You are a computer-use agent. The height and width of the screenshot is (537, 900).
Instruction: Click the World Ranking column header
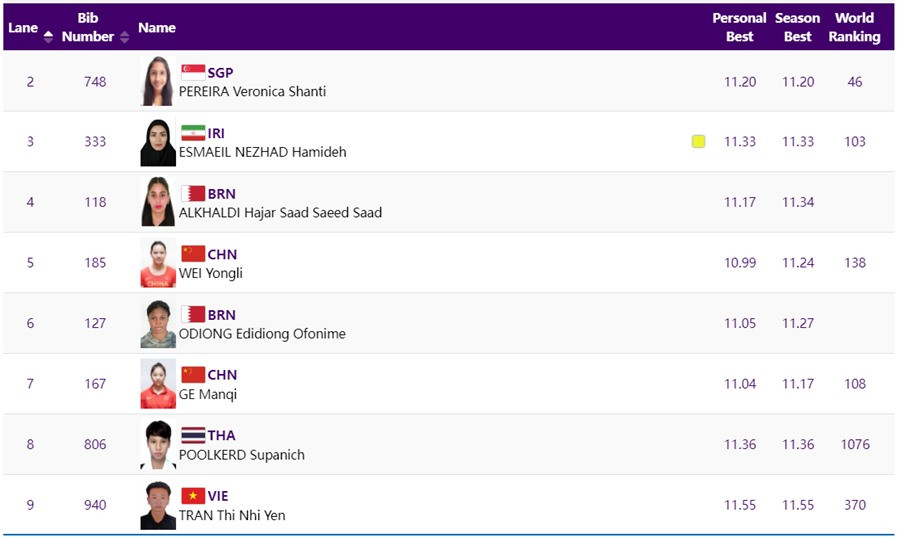tap(854, 27)
